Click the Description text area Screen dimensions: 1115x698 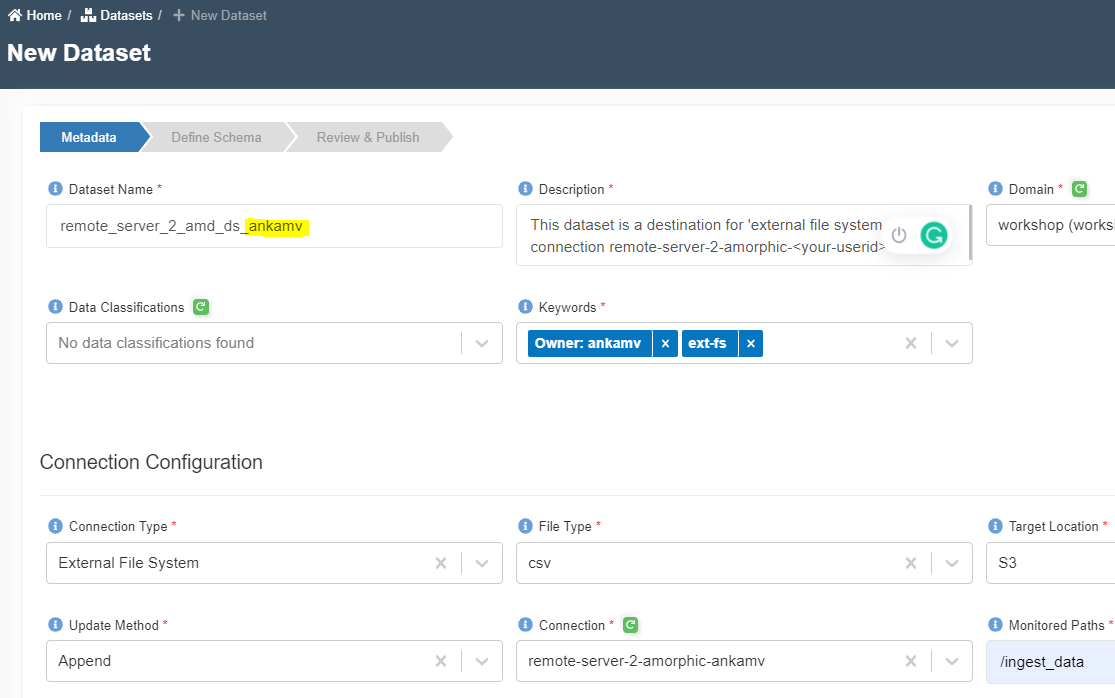pos(744,235)
